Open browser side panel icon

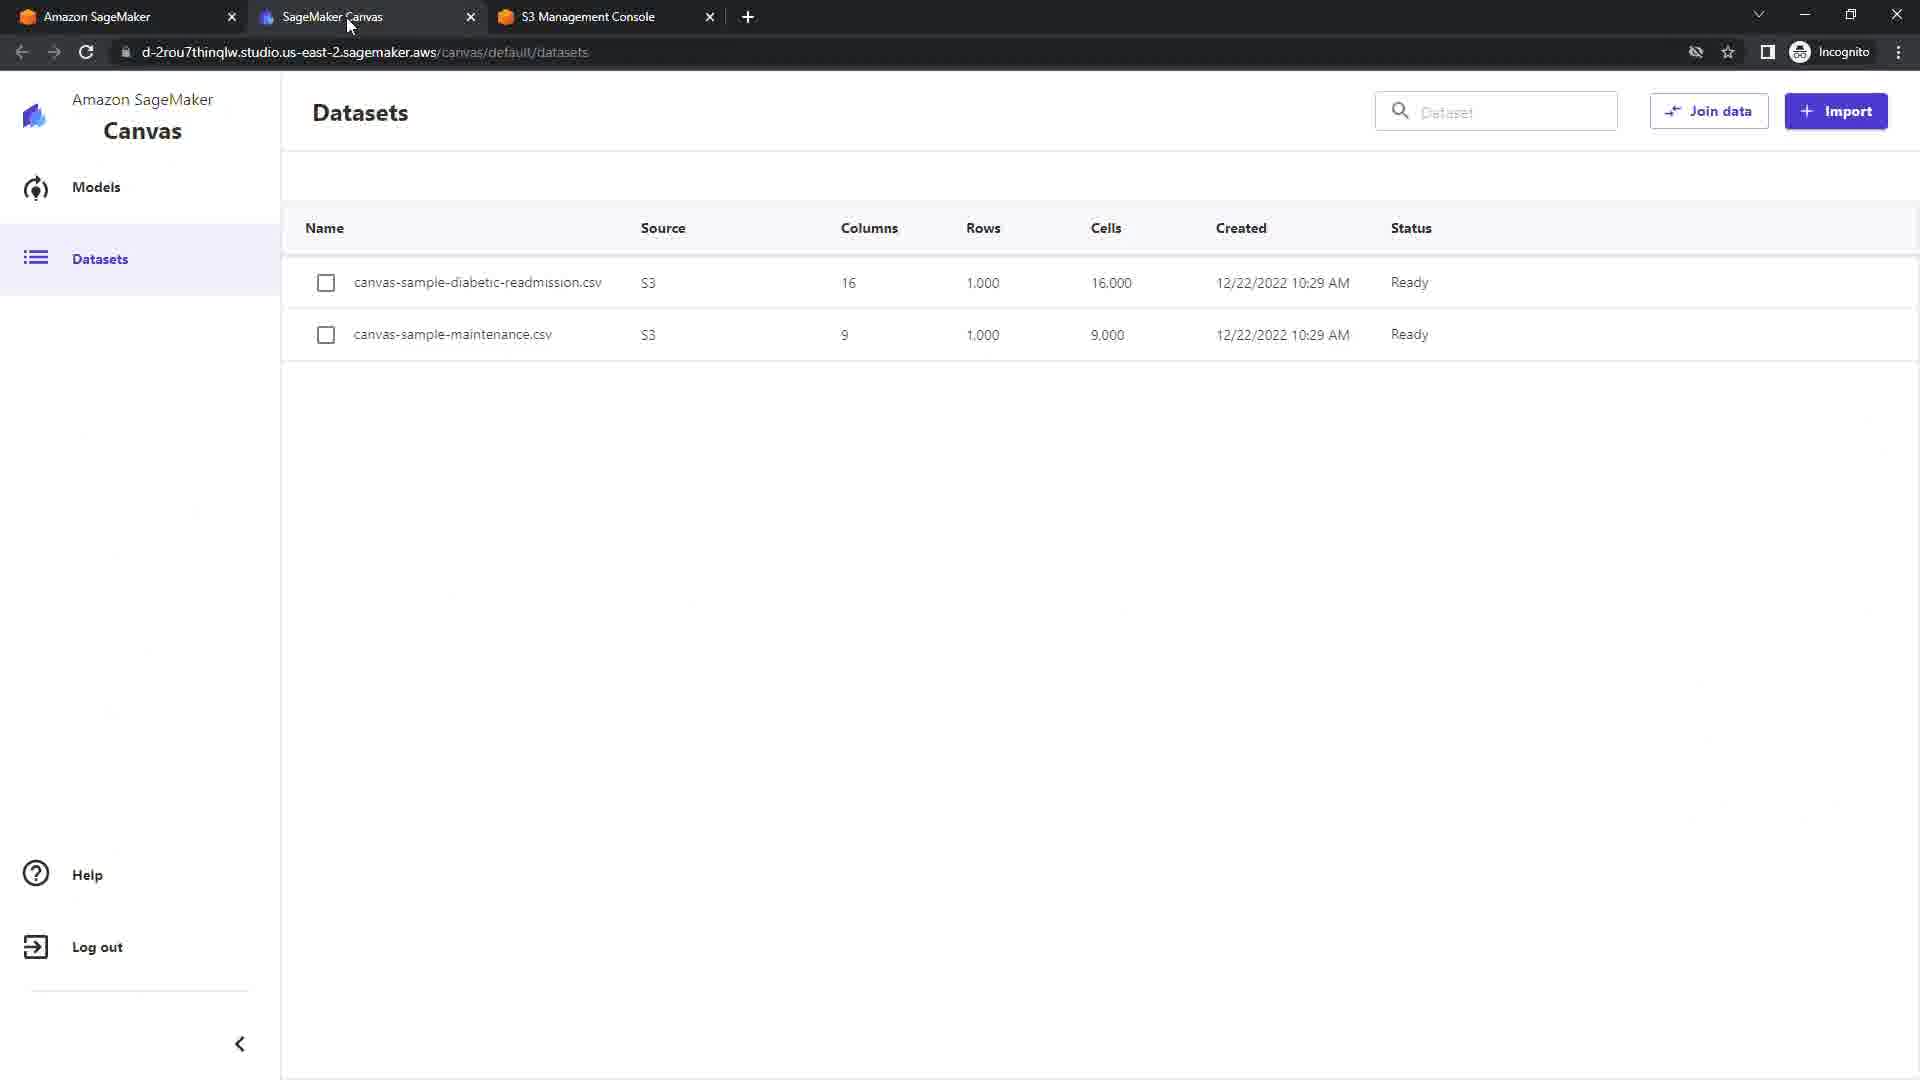[1767, 52]
